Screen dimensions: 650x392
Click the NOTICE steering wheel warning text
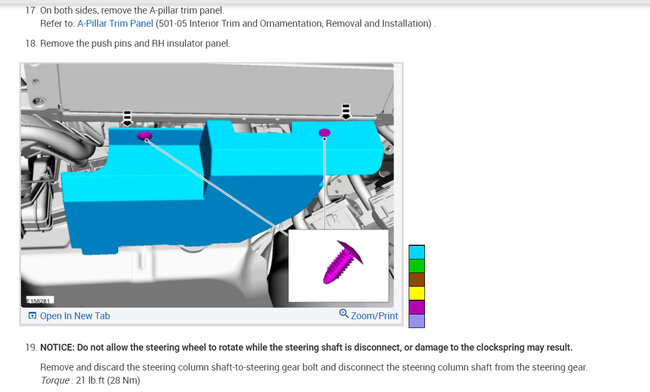point(306,347)
